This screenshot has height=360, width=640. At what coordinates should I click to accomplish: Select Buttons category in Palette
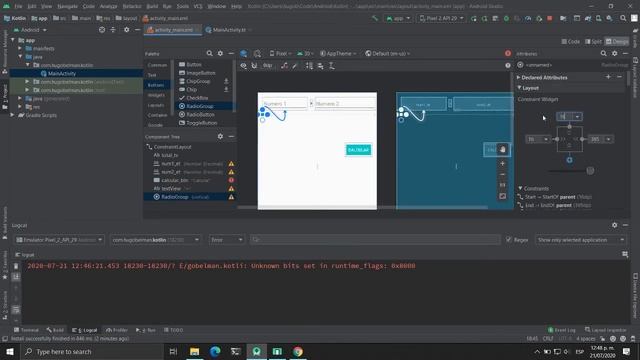(156, 85)
